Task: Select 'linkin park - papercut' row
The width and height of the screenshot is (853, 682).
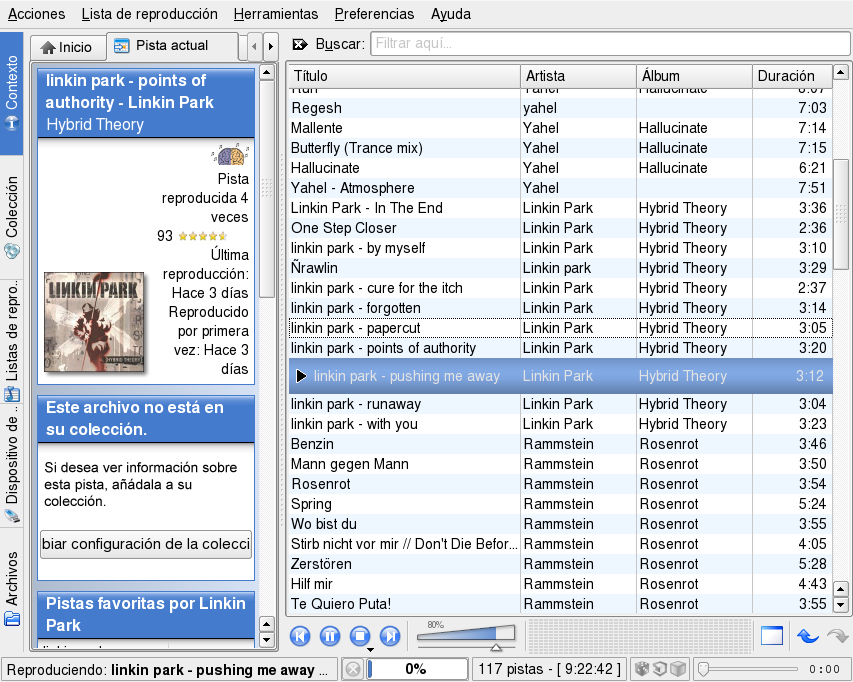Action: 560,328
